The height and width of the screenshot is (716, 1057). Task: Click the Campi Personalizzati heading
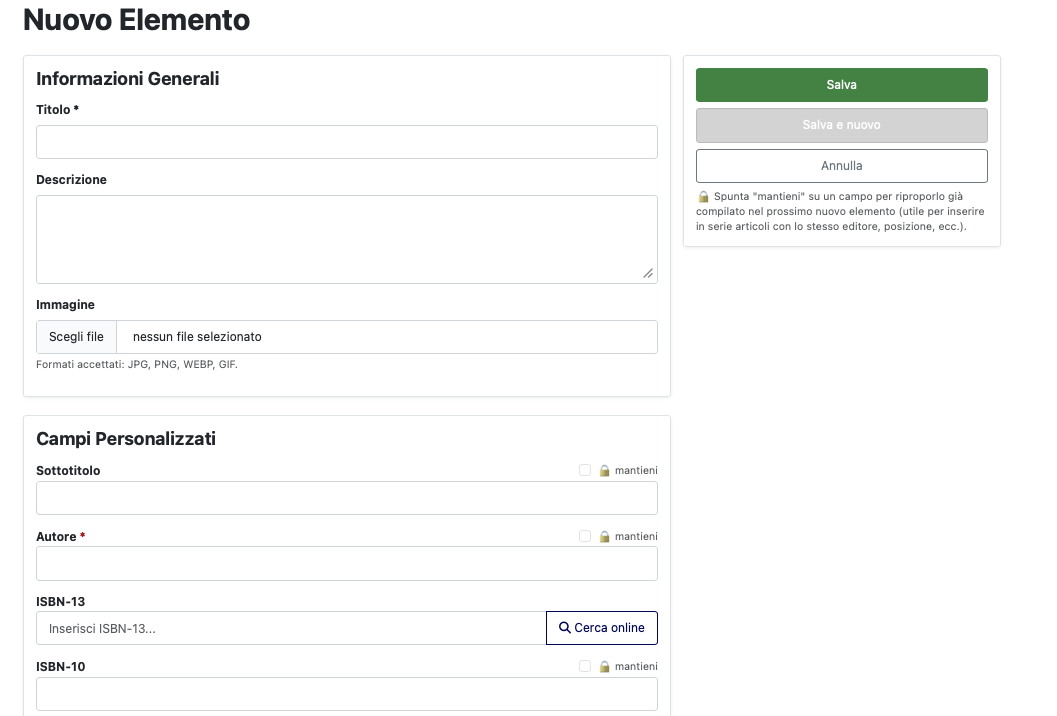tap(126, 439)
